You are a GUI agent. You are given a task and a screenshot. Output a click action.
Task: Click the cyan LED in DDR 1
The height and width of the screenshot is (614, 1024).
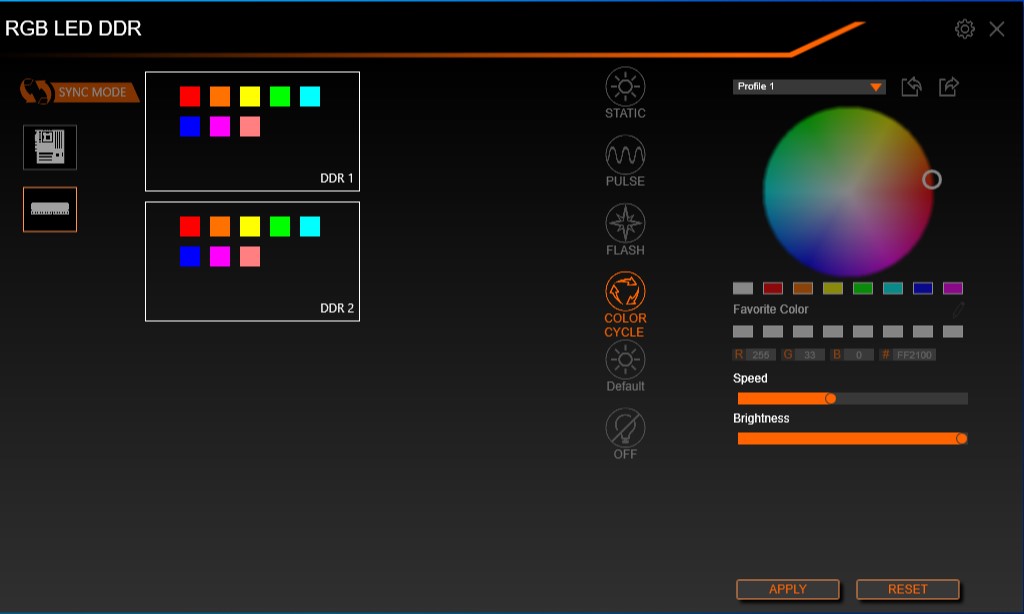point(310,97)
